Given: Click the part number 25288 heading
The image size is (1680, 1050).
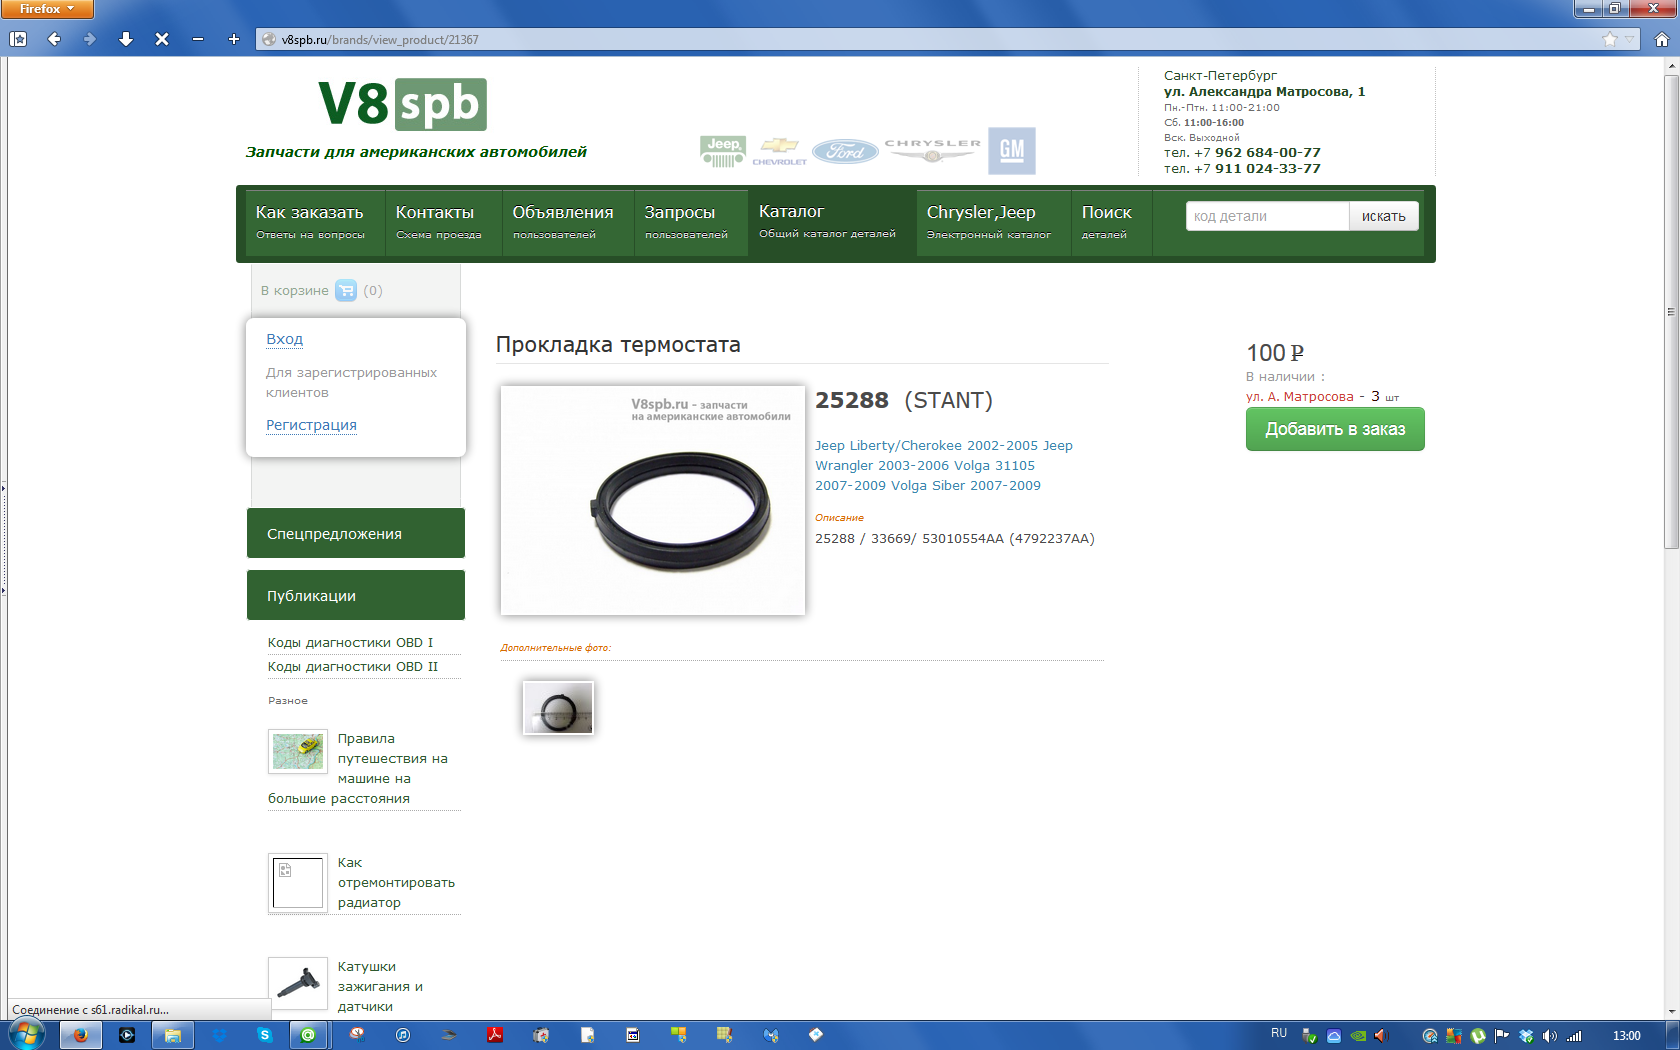Looking at the screenshot, I should [x=852, y=400].
